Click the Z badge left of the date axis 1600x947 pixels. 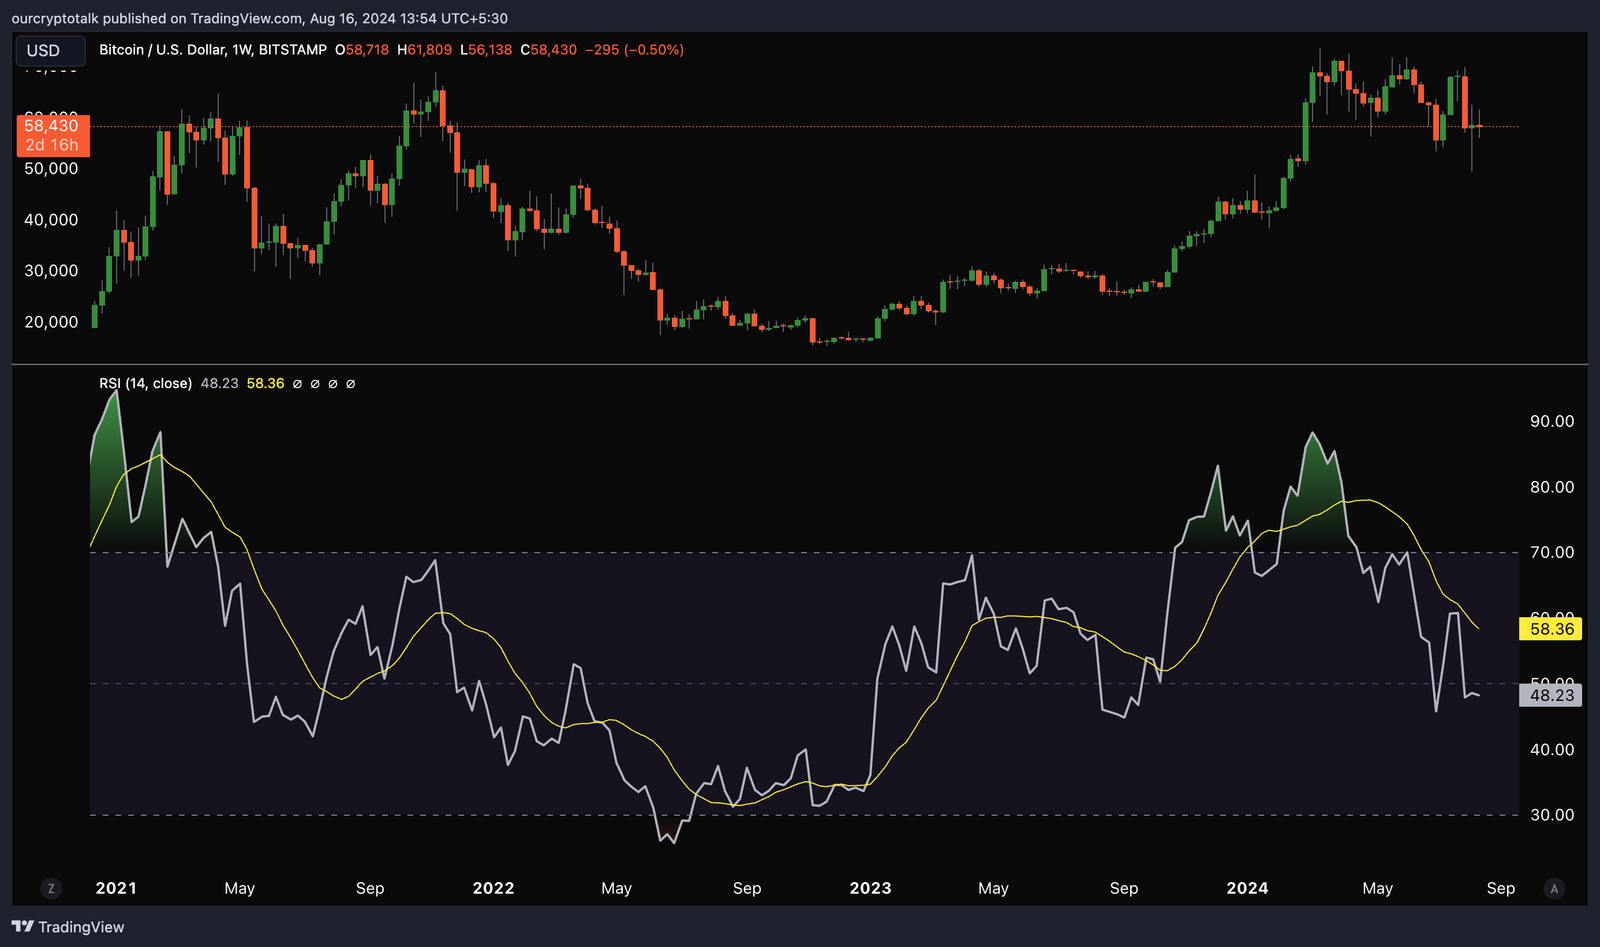coord(49,888)
